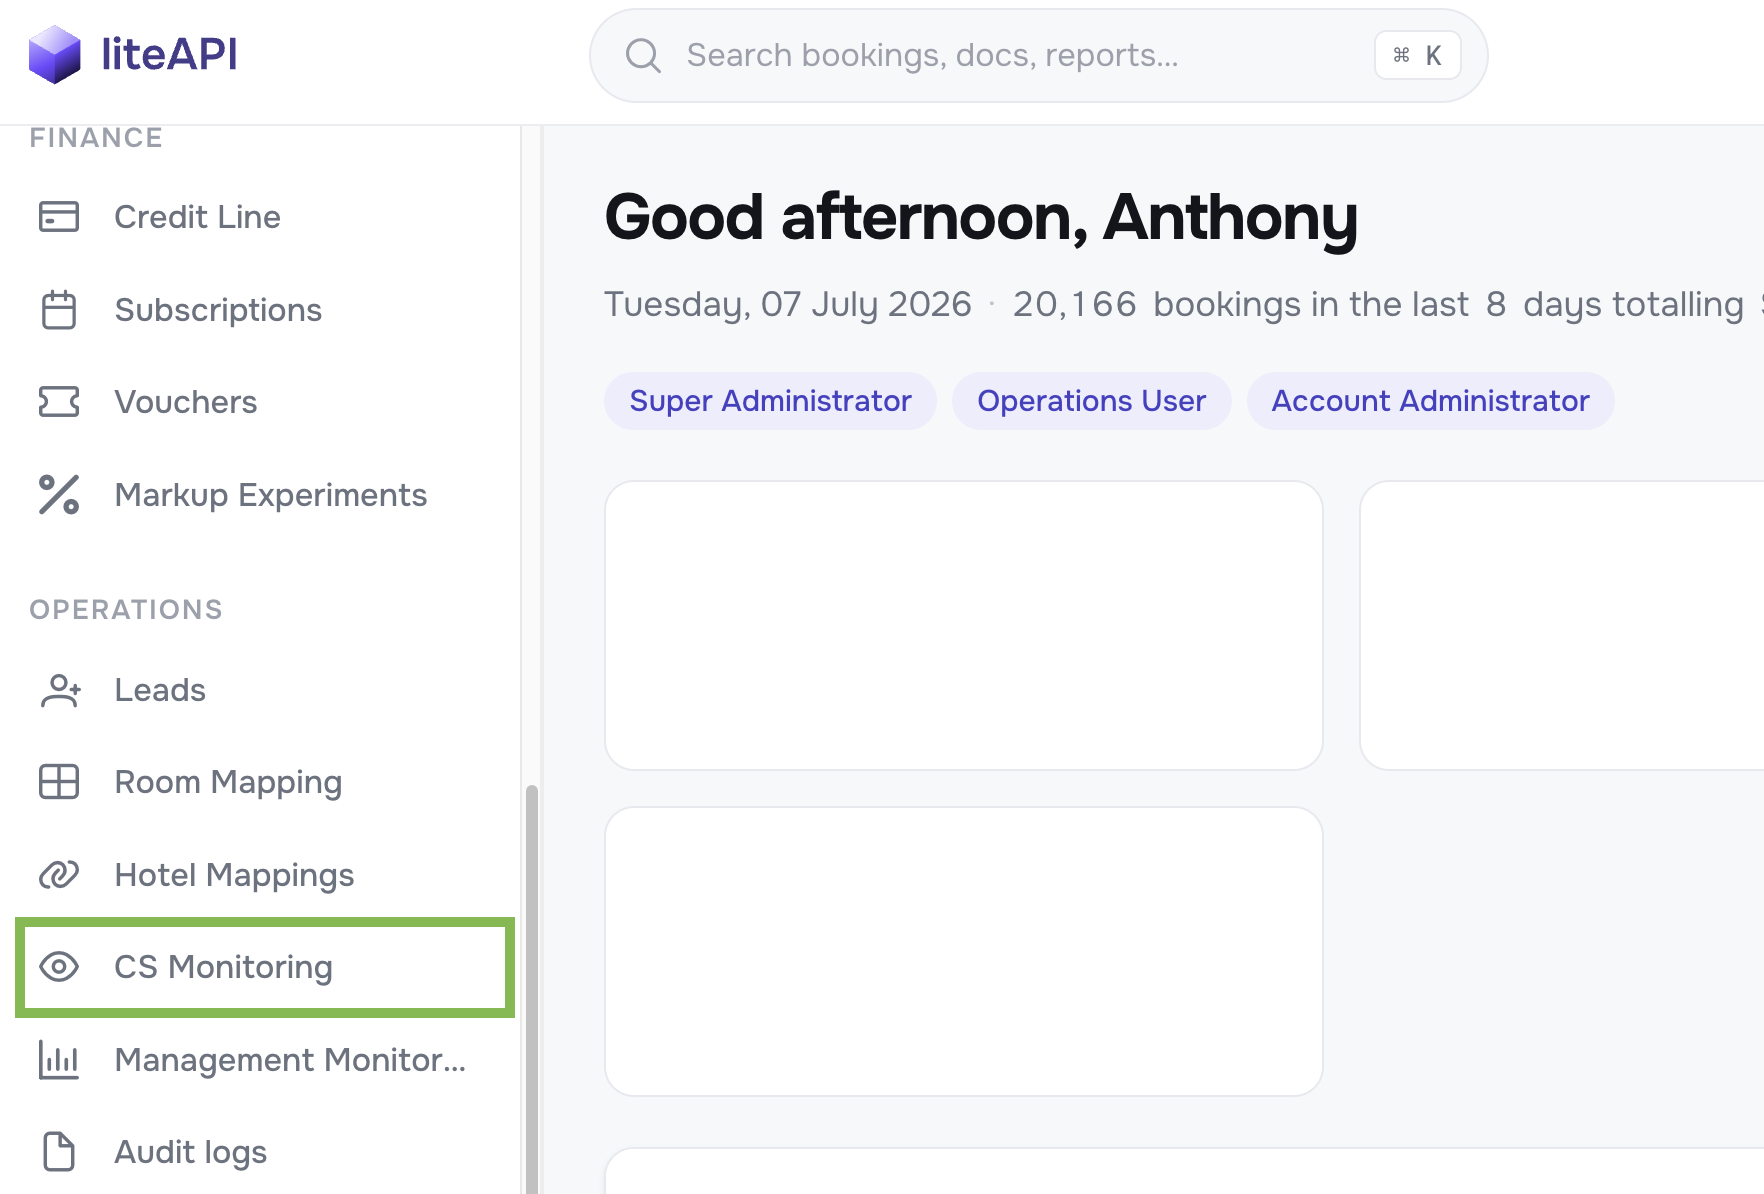Click the liteAPI cube logo icon

54,54
